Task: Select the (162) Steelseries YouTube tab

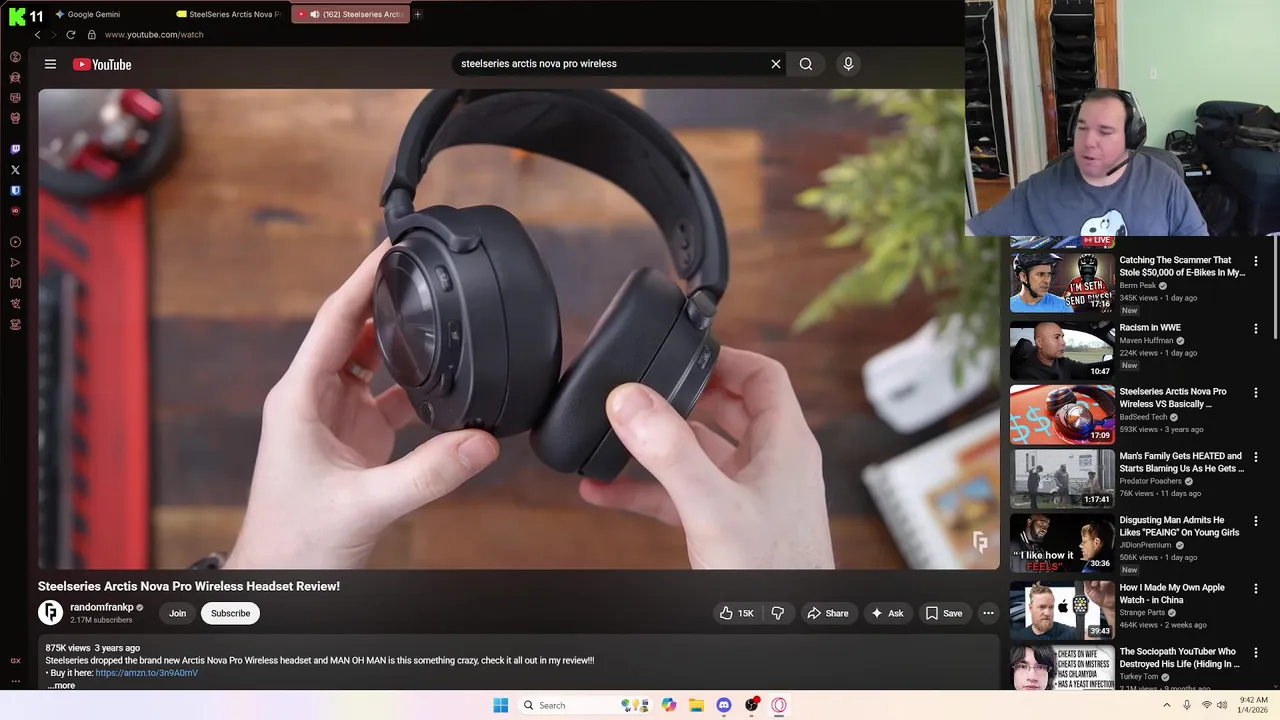Action: [x=350, y=14]
